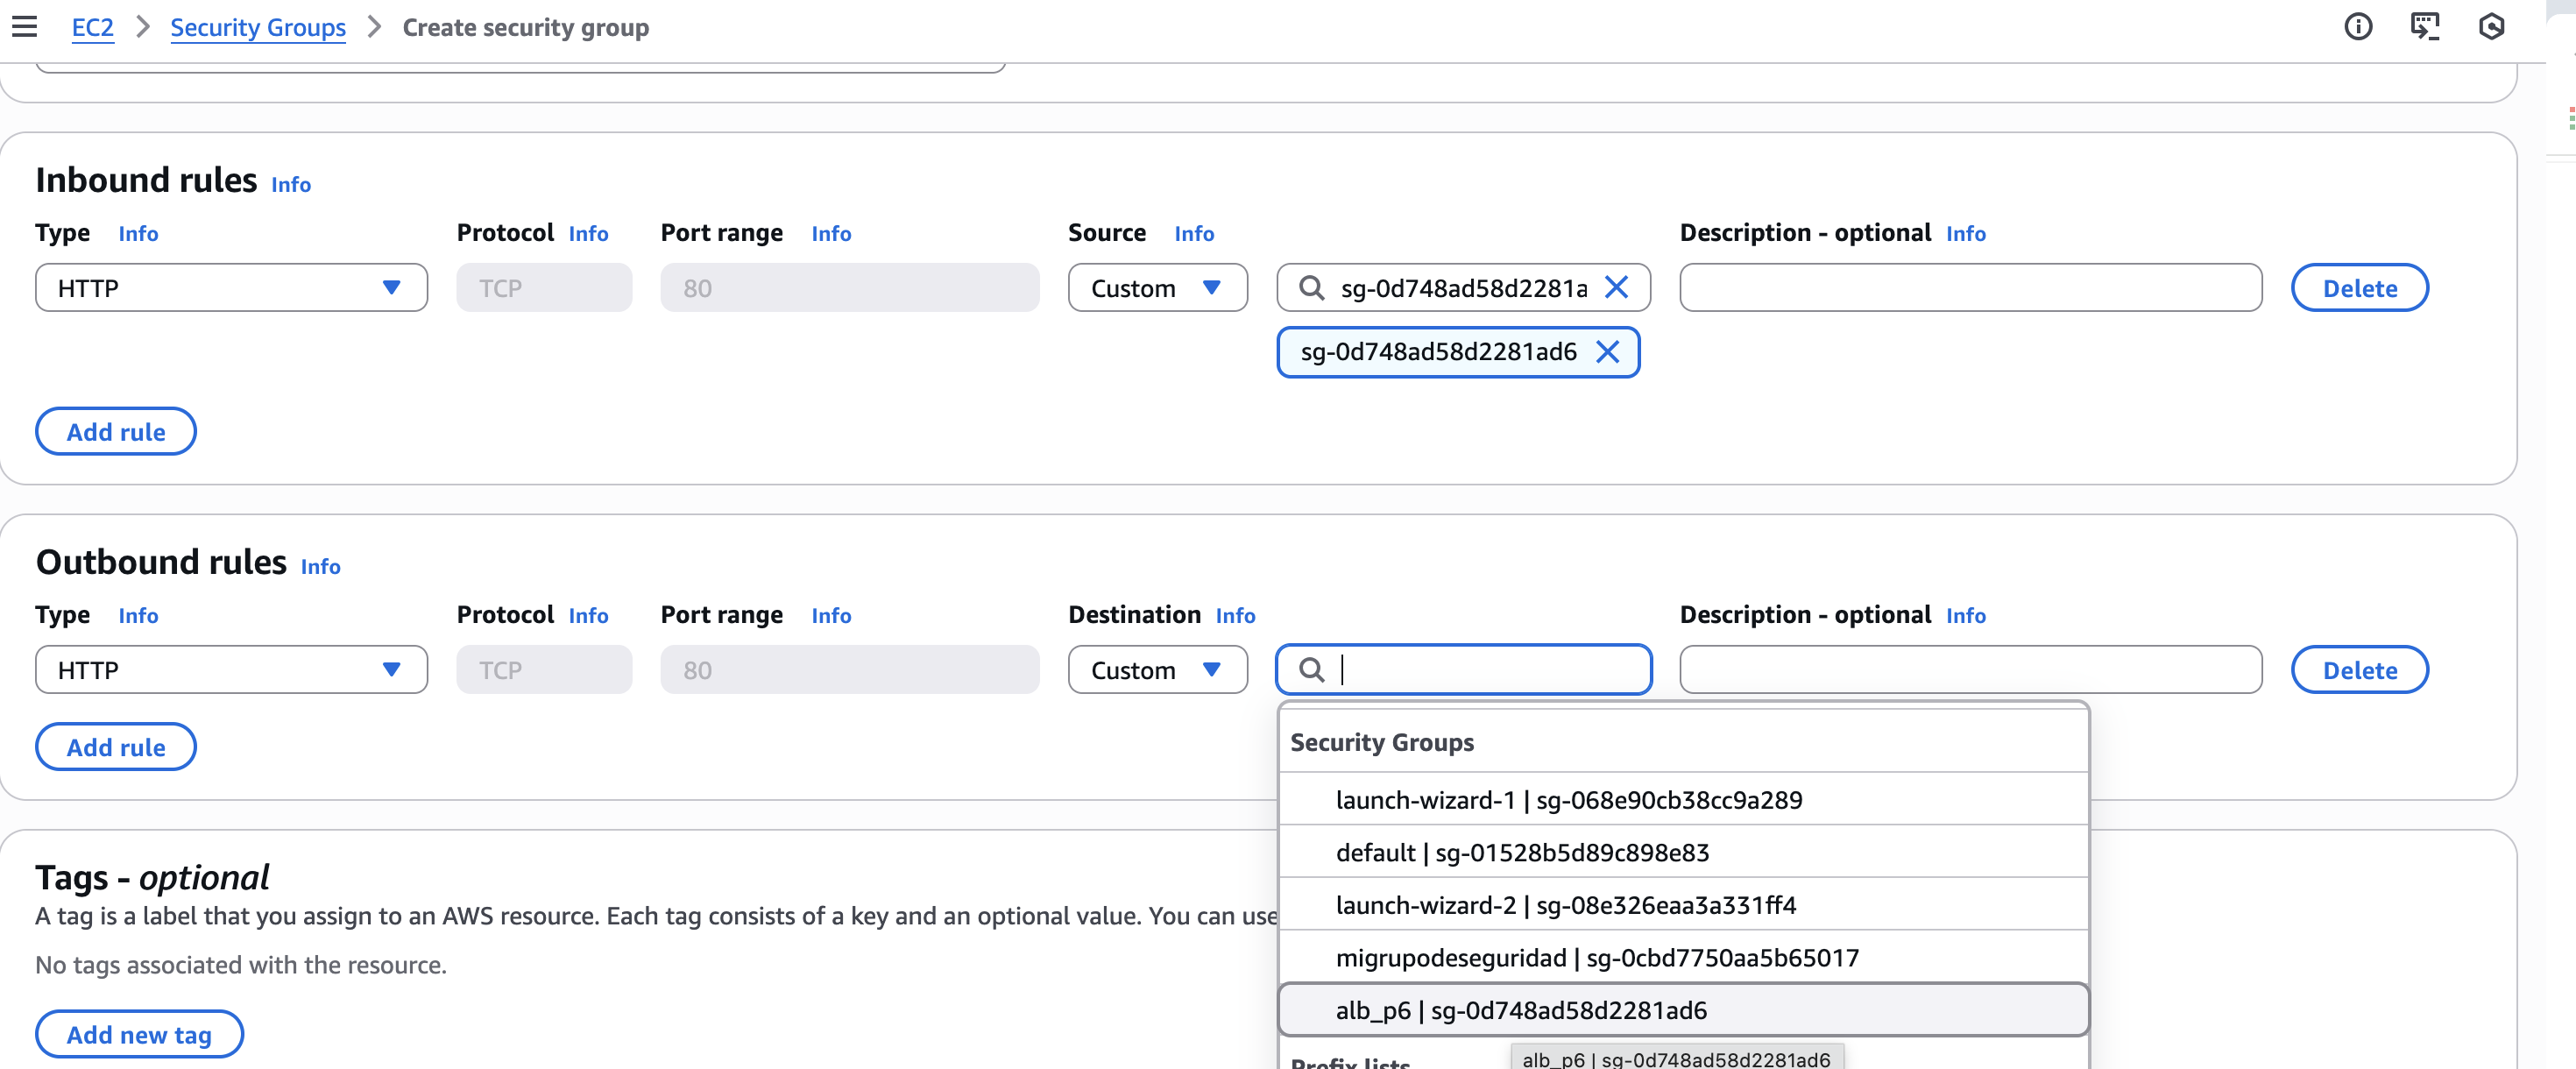Viewport: 2576px width, 1069px height.
Task: Open the outbound Destination Custom dropdown
Action: tap(1157, 670)
